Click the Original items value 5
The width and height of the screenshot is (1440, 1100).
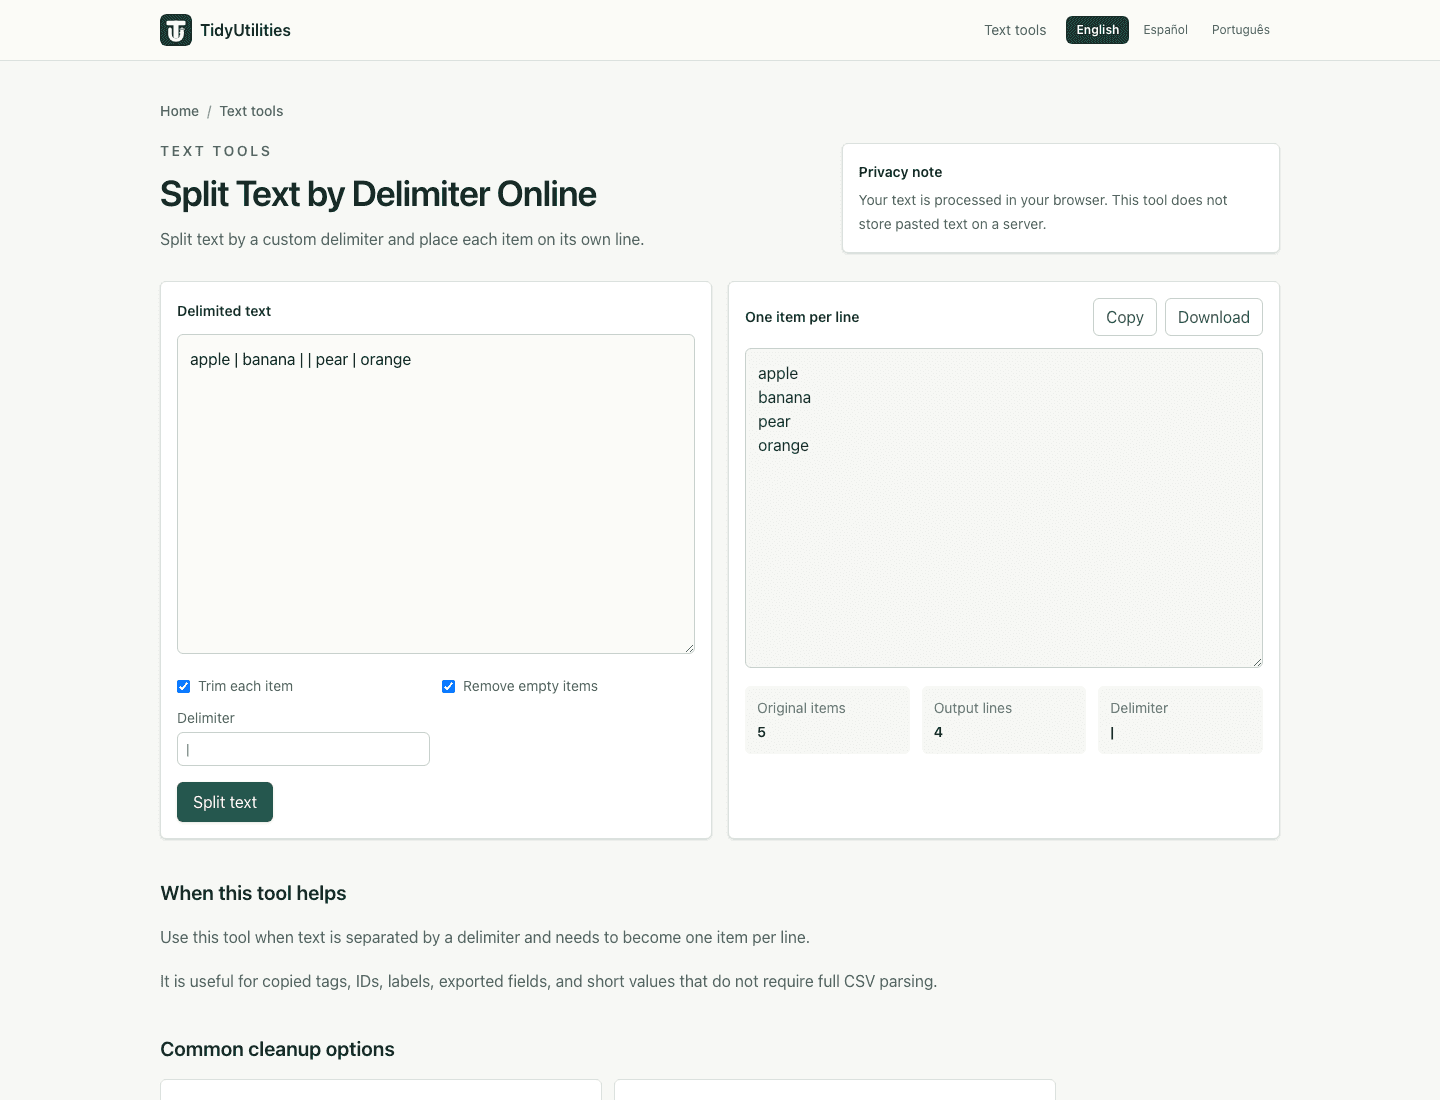point(762,732)
